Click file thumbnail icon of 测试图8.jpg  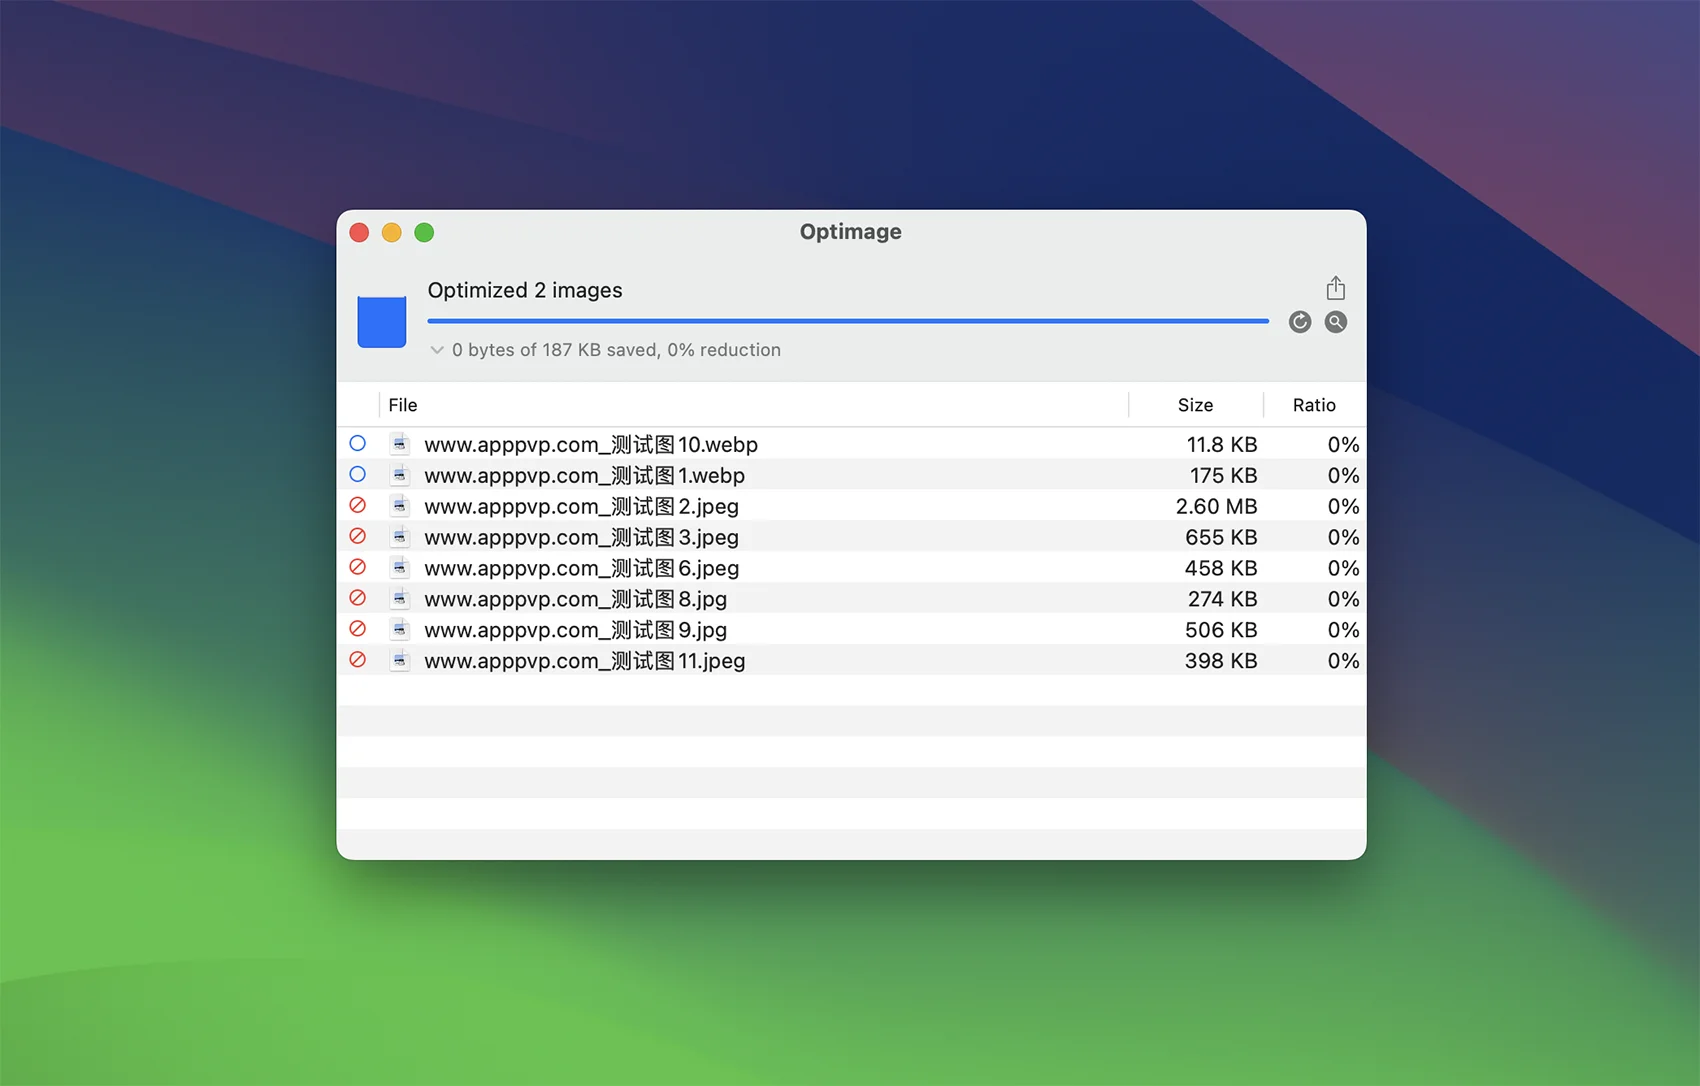point(399,599)
